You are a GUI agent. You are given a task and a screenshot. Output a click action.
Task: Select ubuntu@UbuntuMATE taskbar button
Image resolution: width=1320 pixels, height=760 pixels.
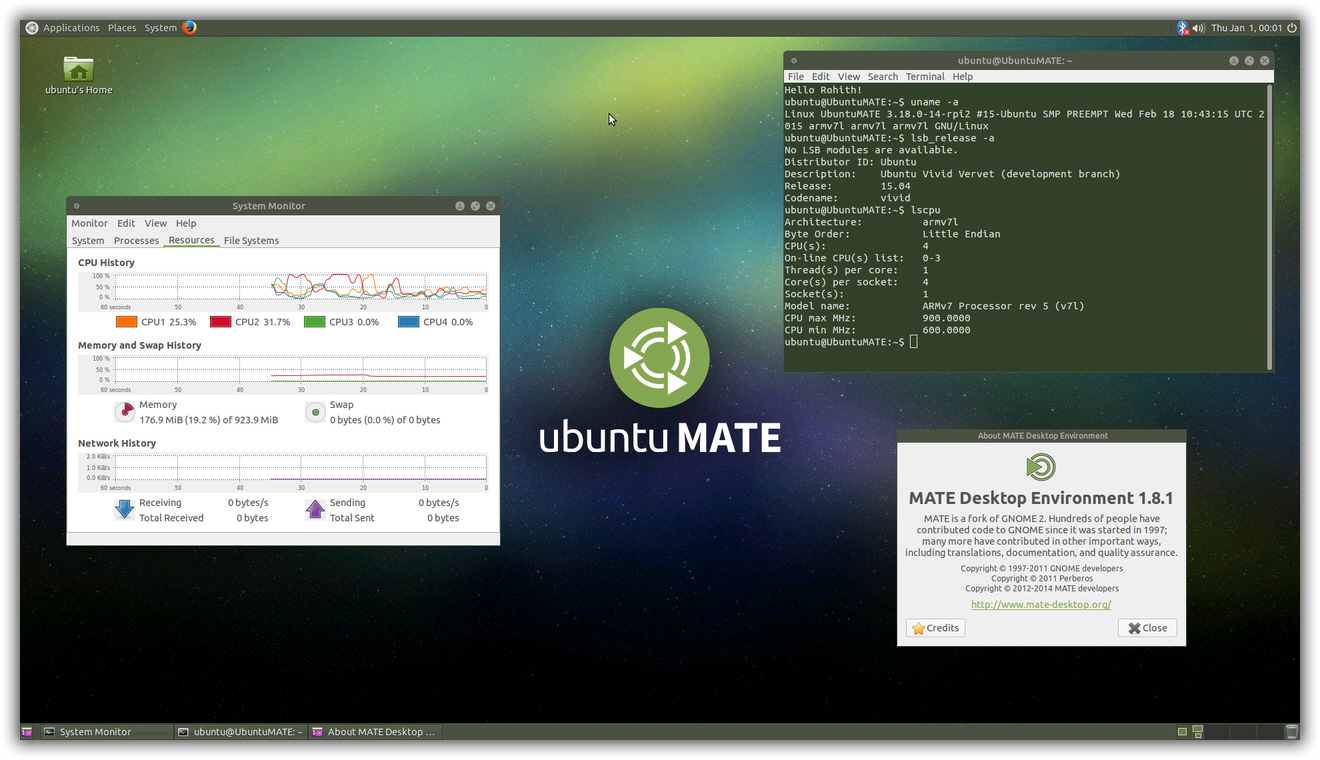tap(240, 732)
